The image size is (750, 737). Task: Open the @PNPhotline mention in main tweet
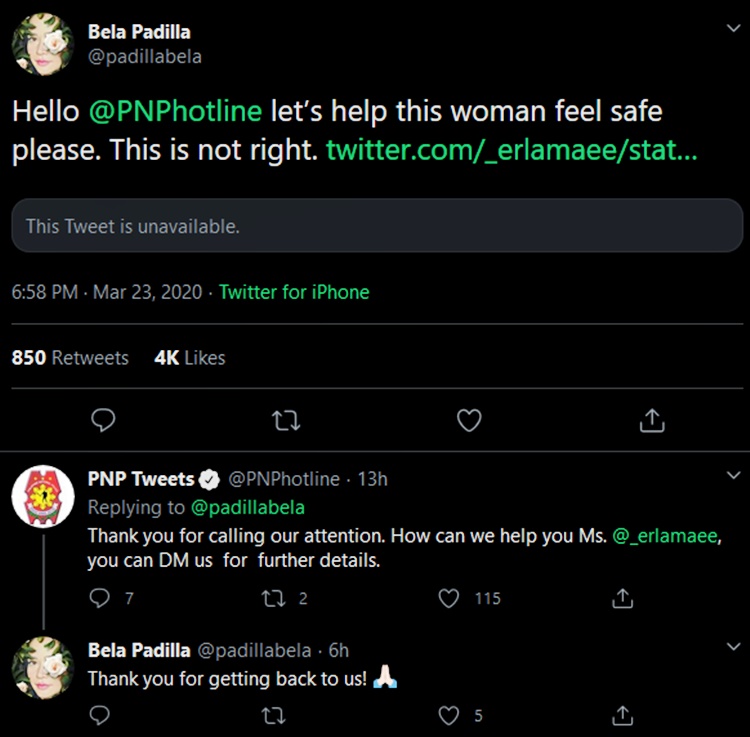coord(176,111)
